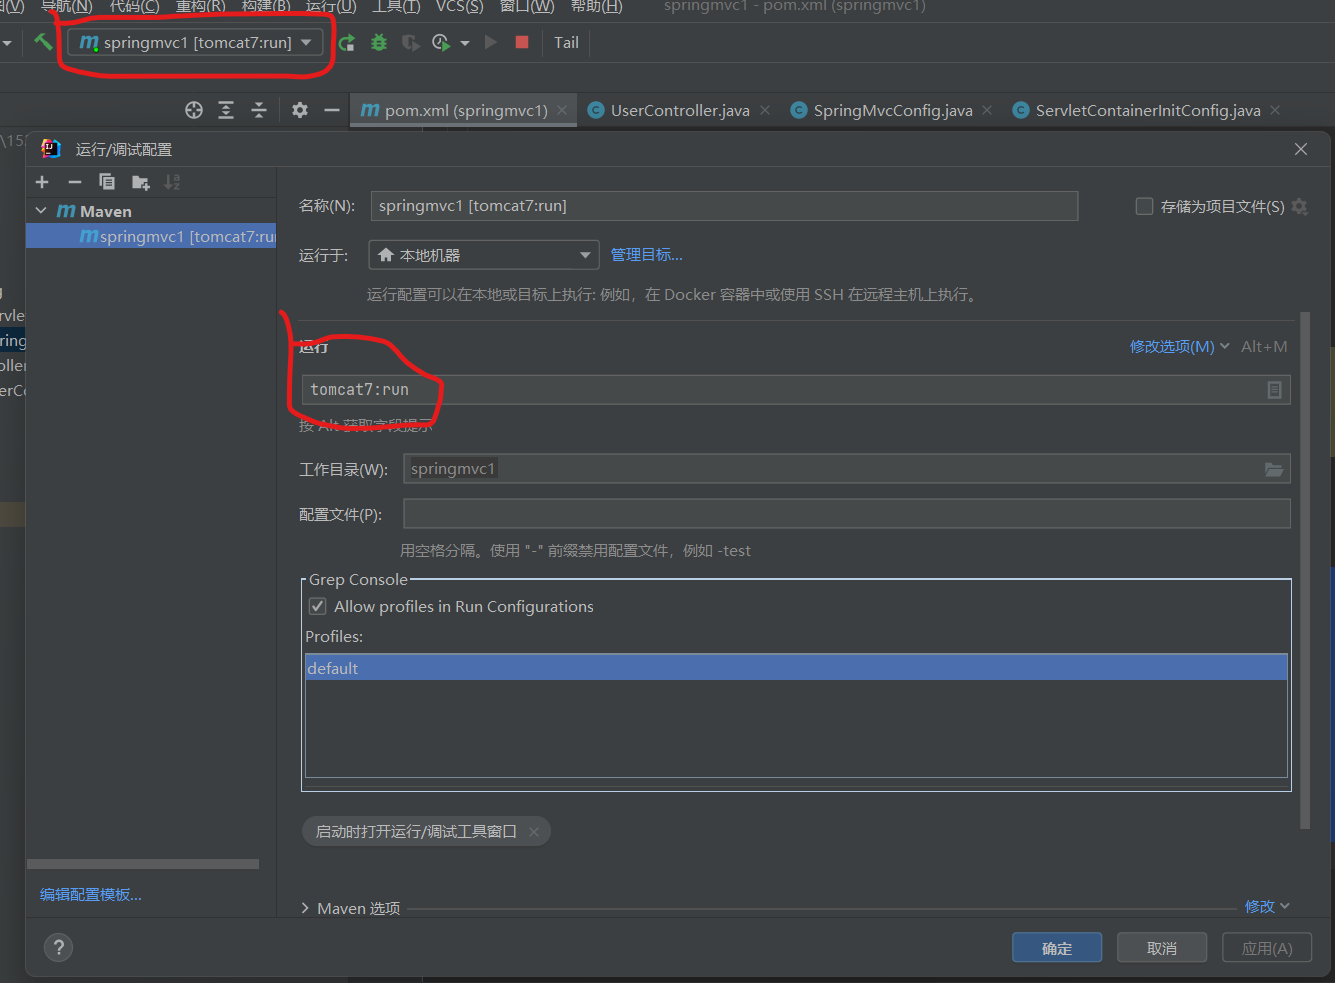The image size is (1335, 983).
Task: Click the hammer Build Project icon
Action: (x=42, y=42)
